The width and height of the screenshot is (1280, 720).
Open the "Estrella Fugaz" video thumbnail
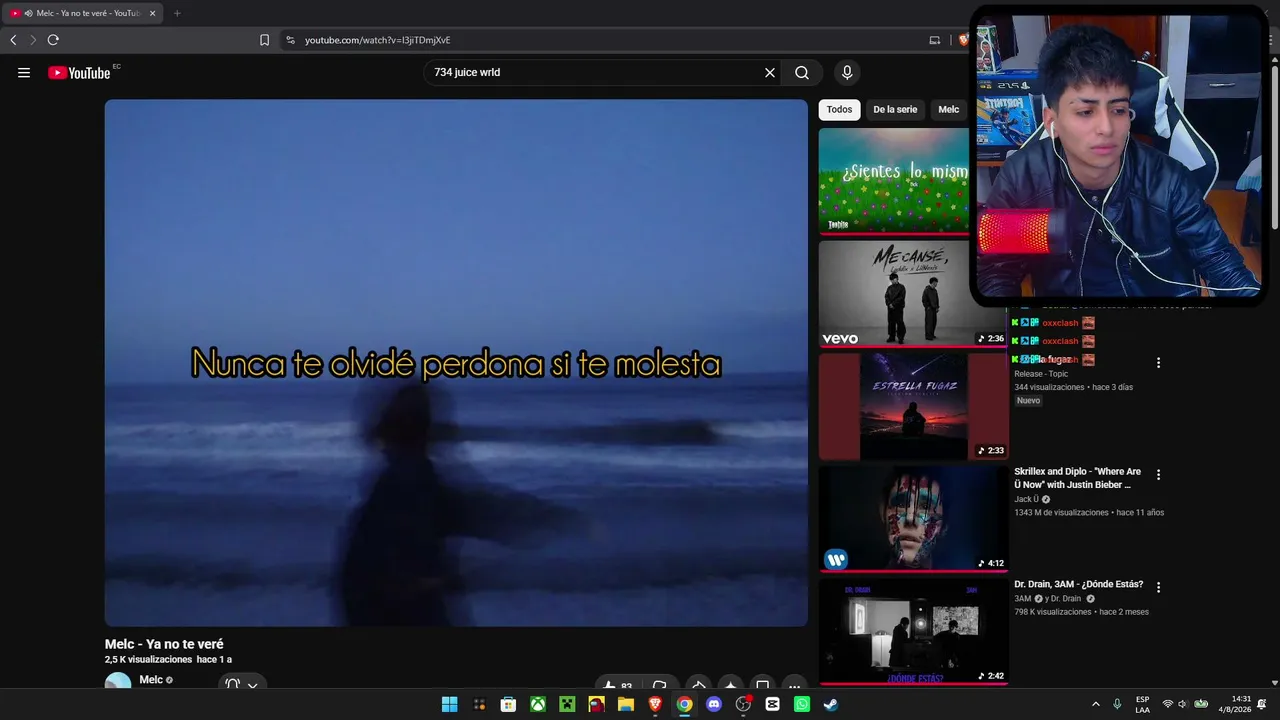914,406
